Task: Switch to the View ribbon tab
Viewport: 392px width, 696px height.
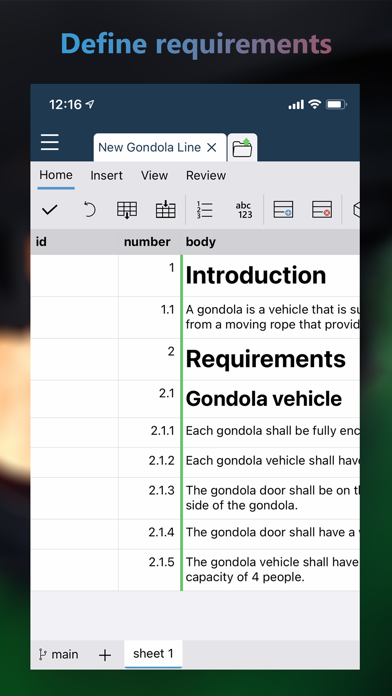Action: click(154, 176)
